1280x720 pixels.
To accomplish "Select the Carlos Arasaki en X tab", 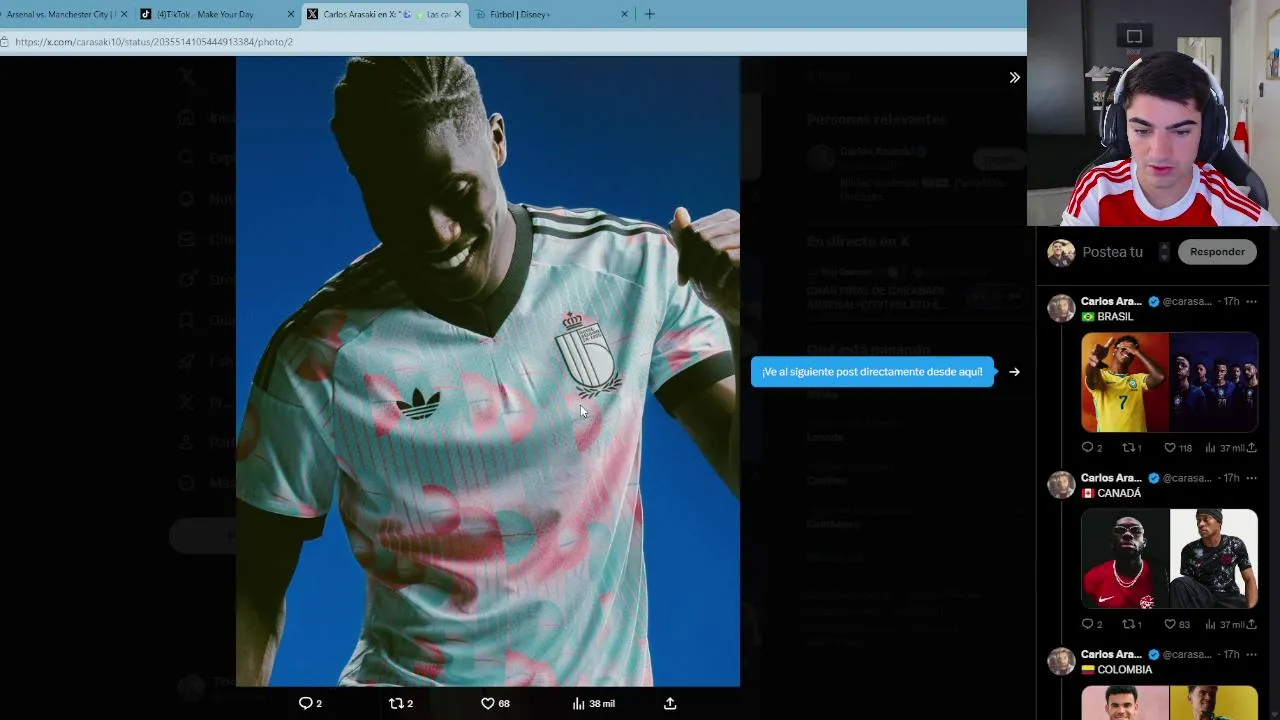I will [x=383, y=14].
